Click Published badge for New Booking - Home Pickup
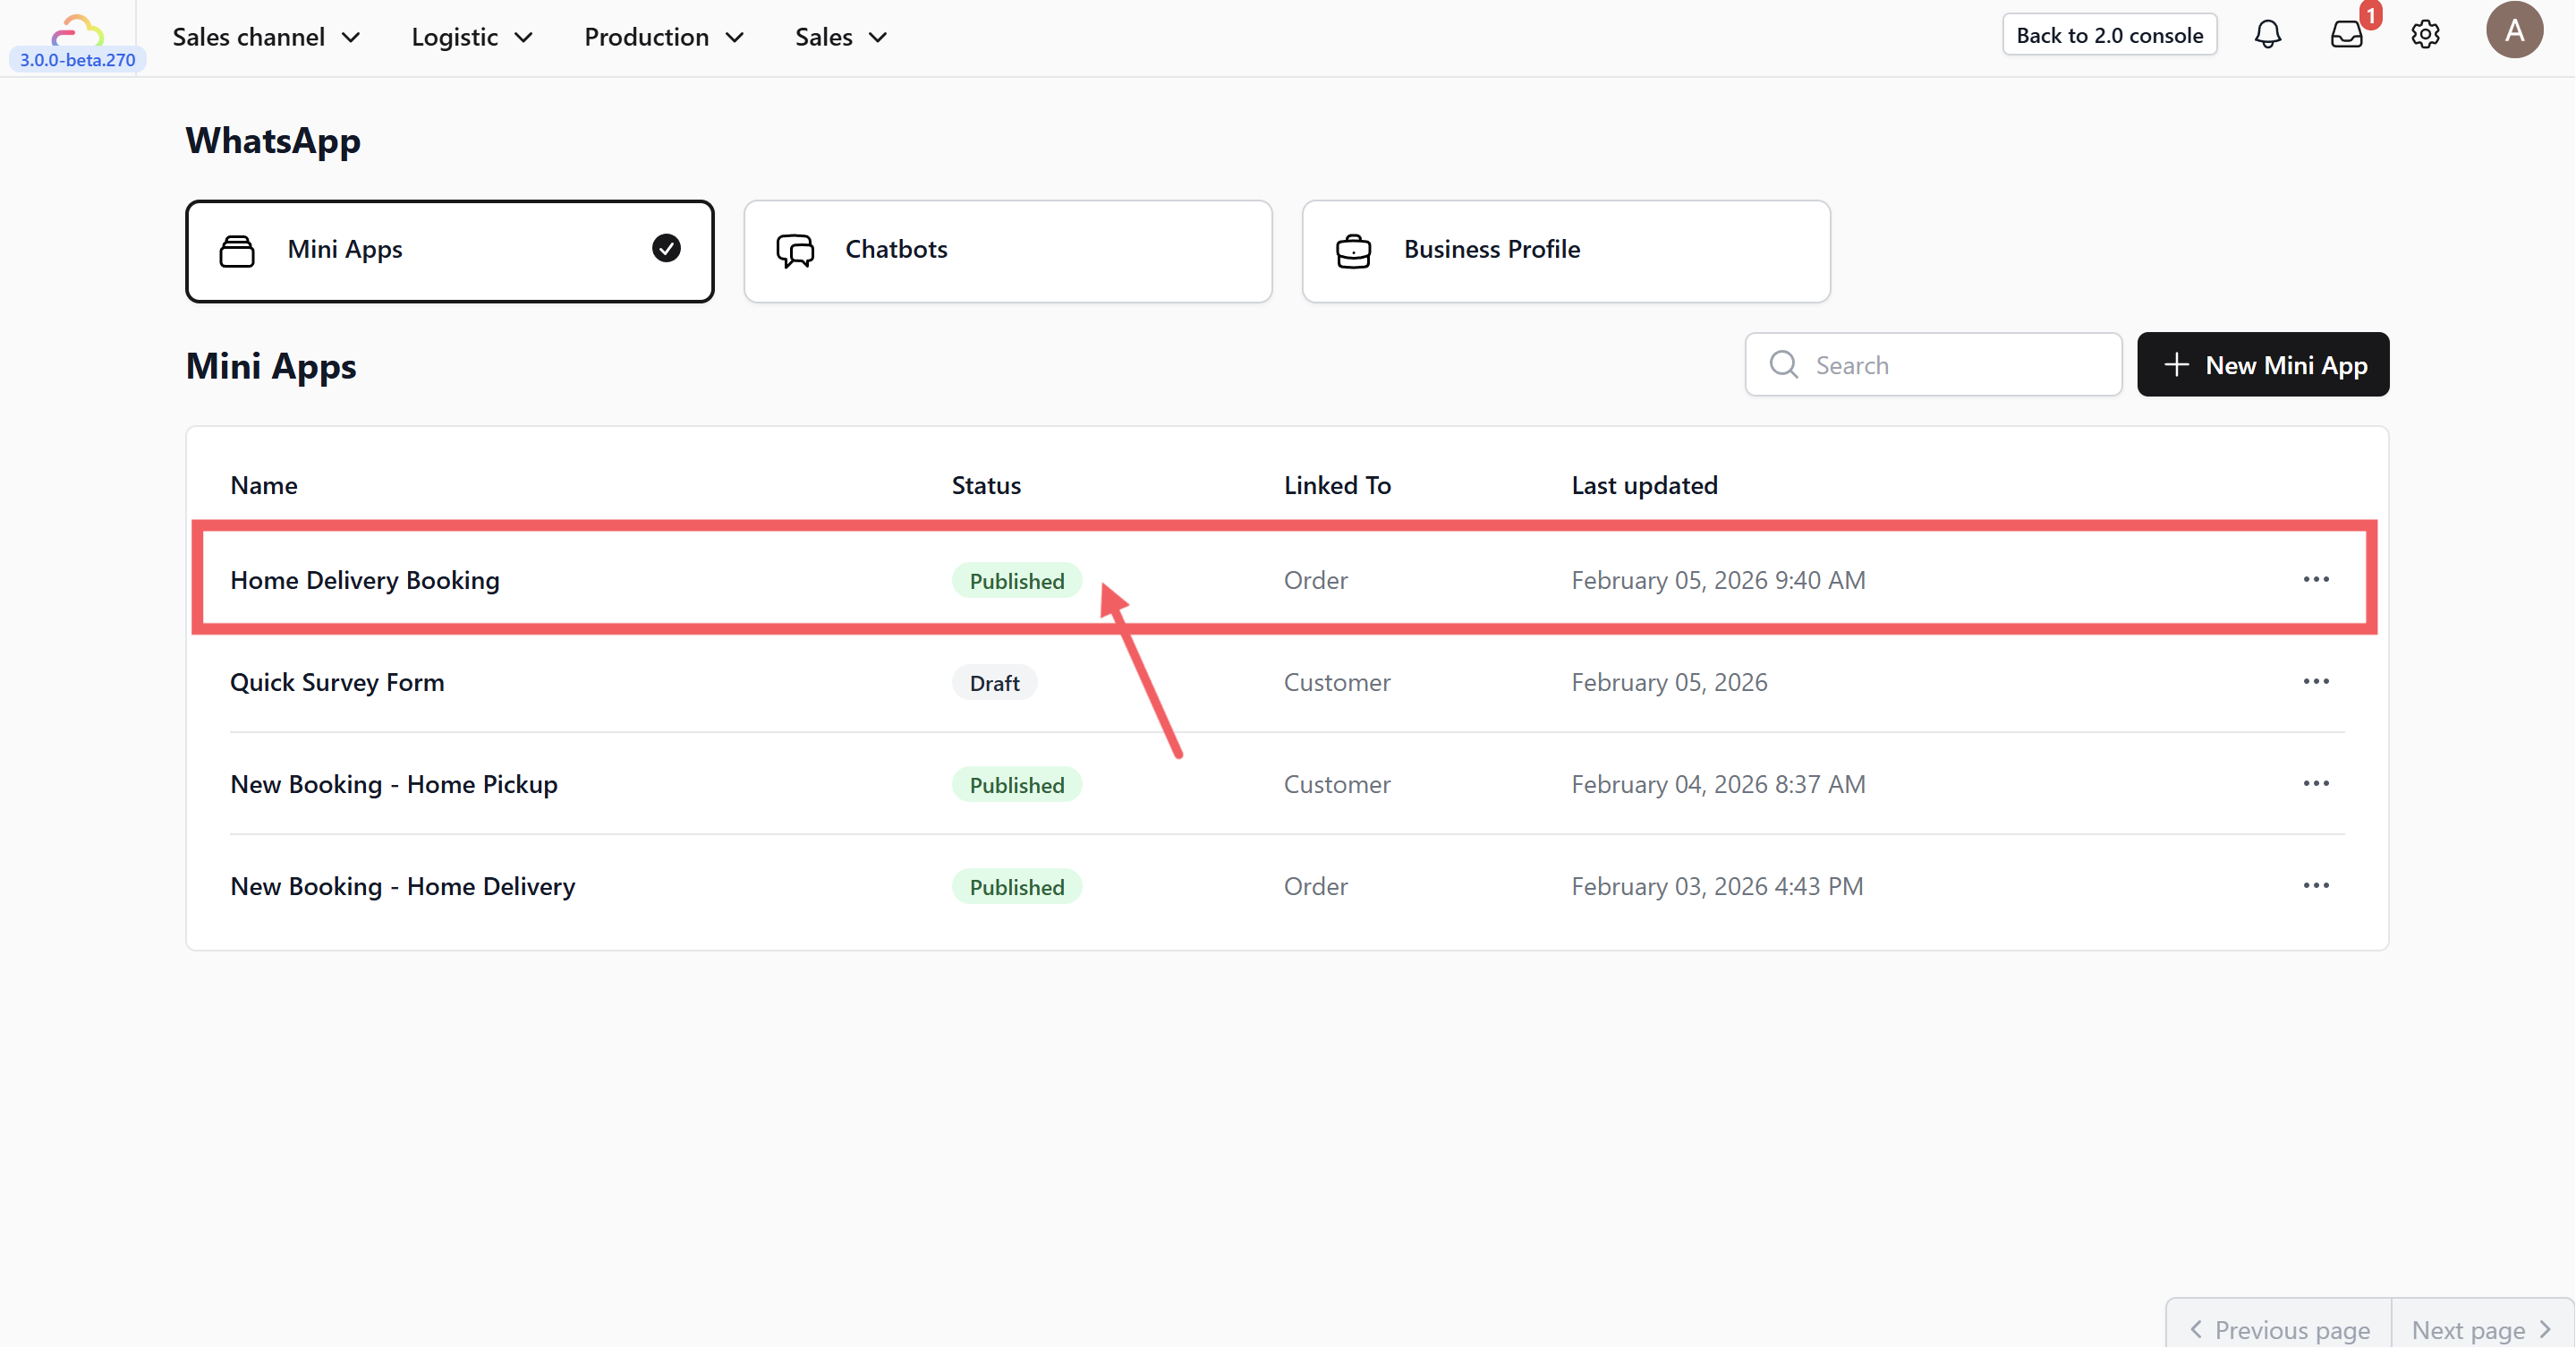The height and width of the screenshot is (1348, 2576). [1016, 785]
